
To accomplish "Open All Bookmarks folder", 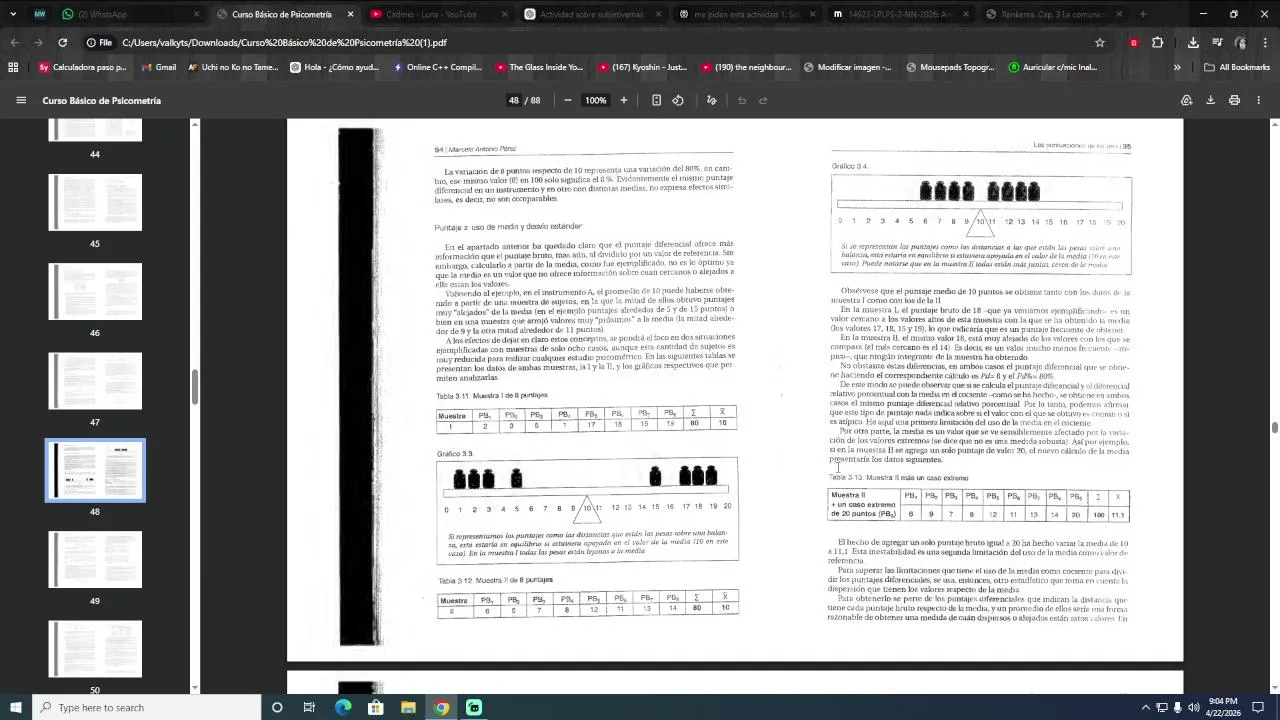I will click(x=1237, y=67).
